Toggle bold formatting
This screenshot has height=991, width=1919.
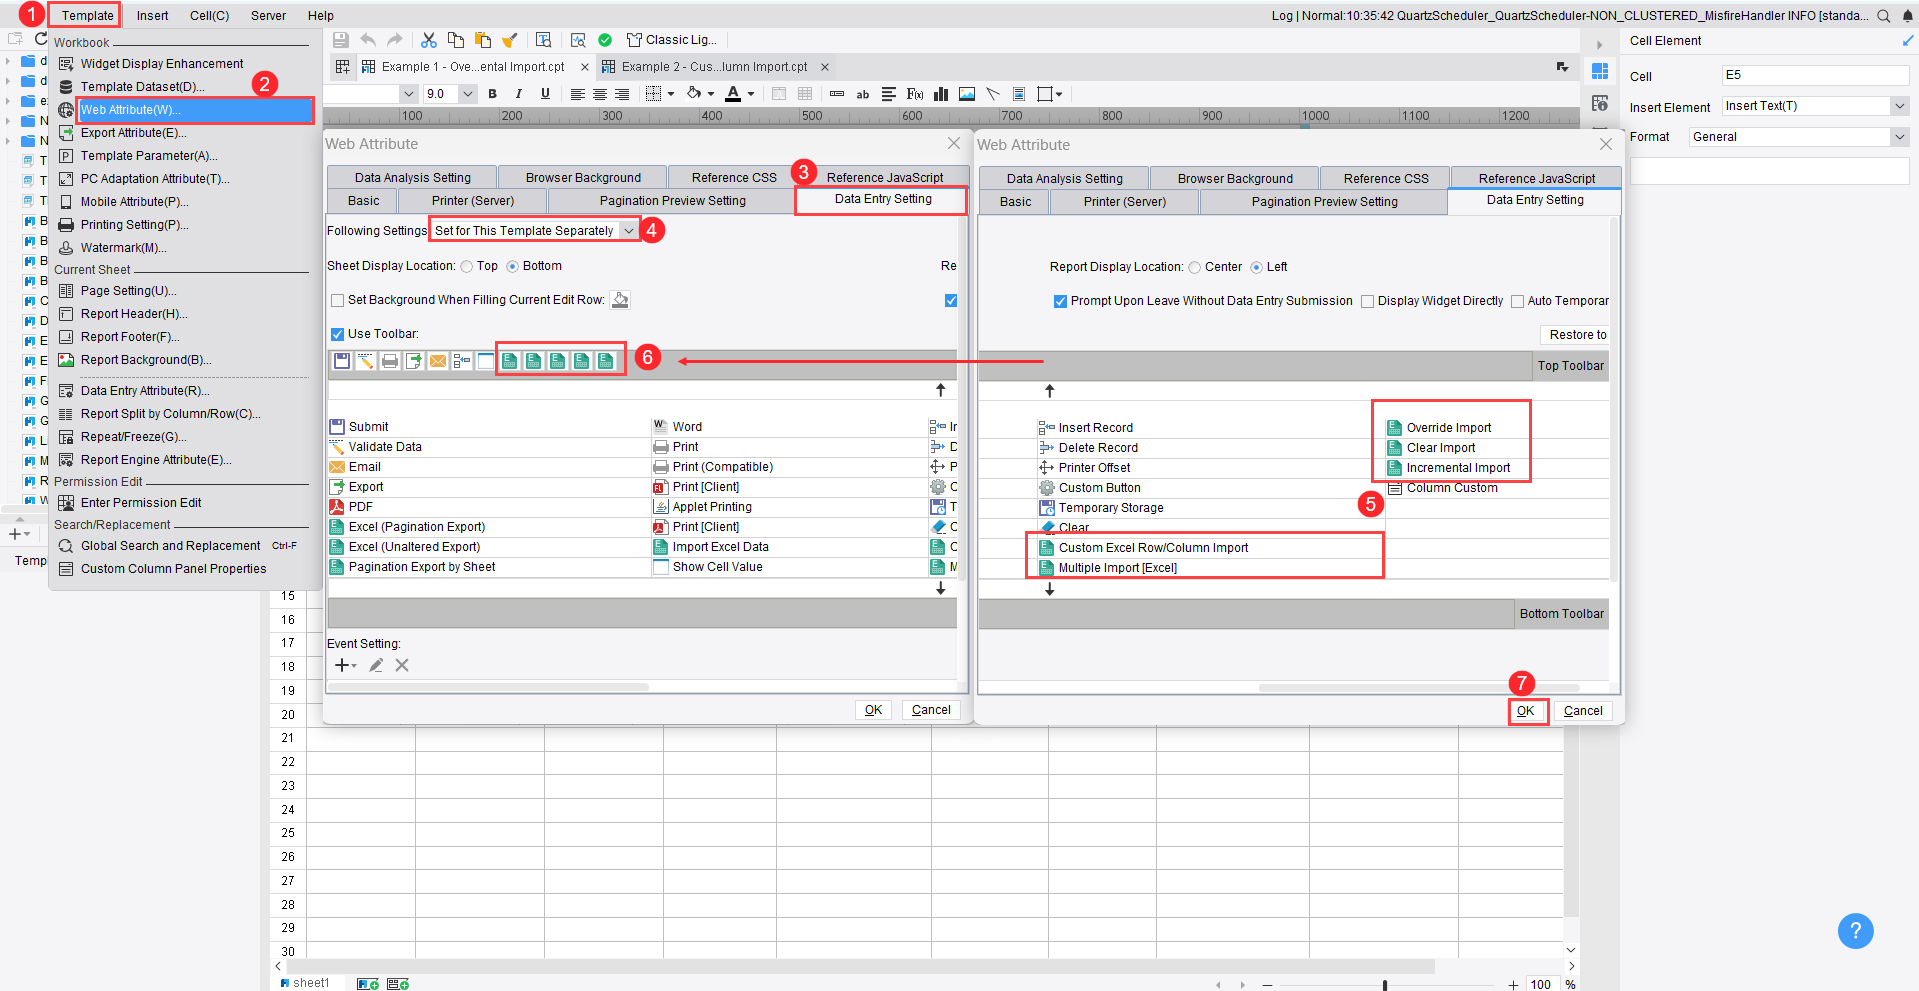coord(492,94)
